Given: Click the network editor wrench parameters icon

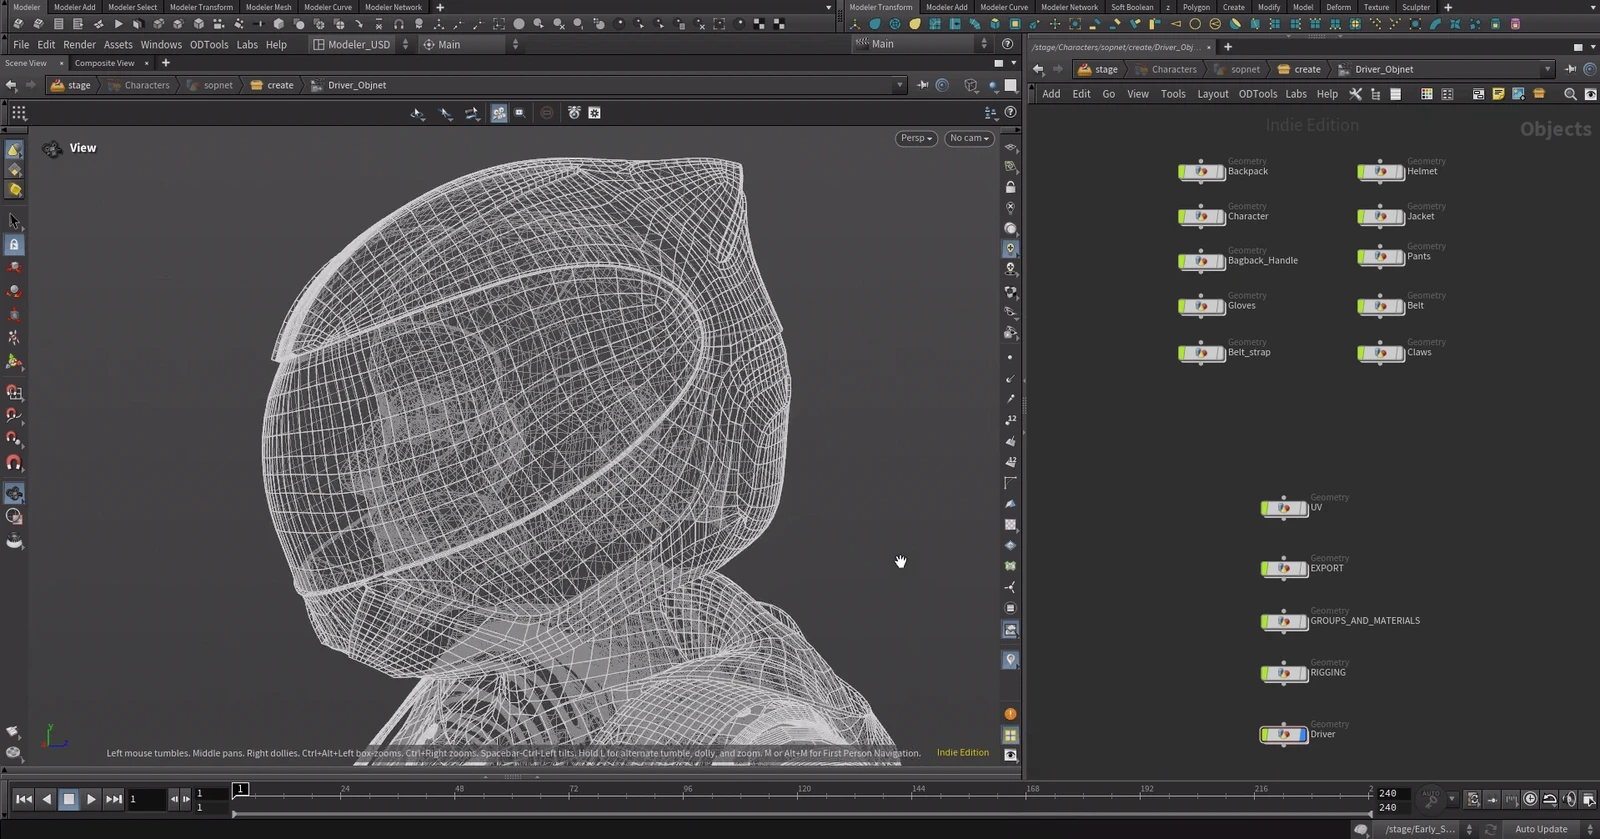Looking at the screenshot, I should pyautogui.click(x=1356, y=94).
